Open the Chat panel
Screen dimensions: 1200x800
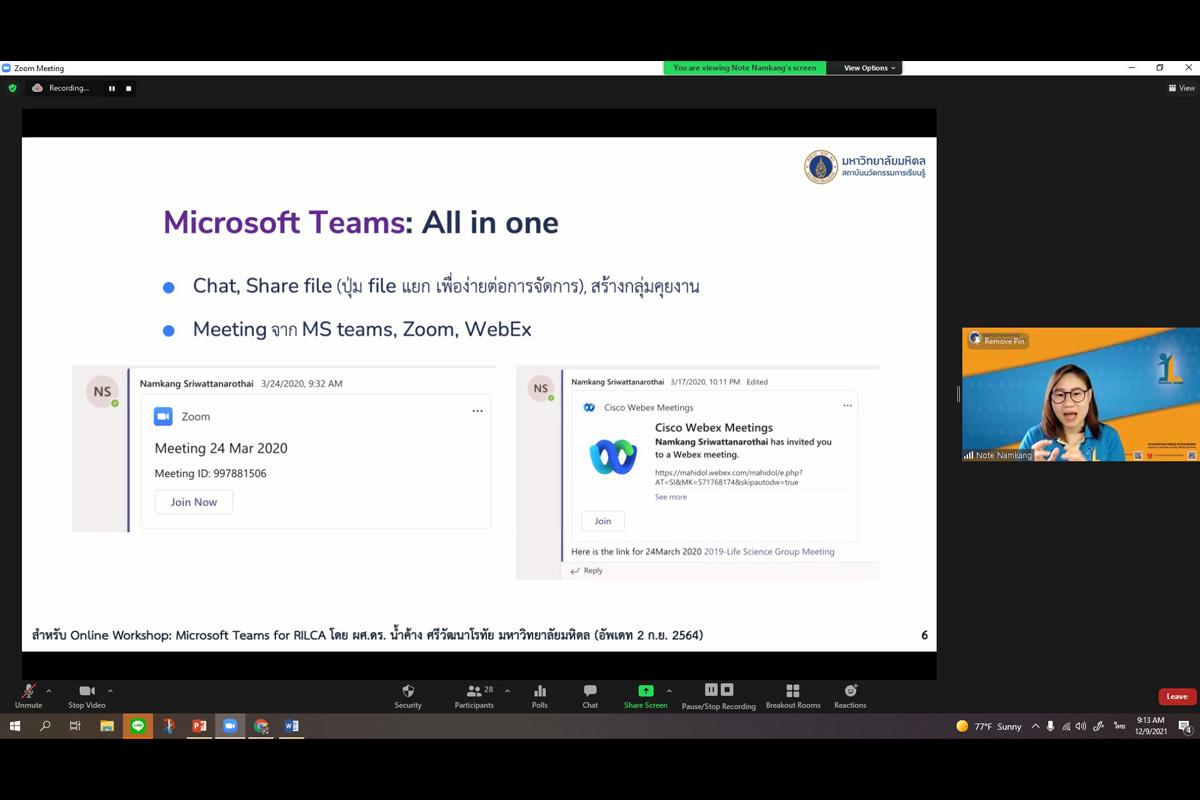[590, 691]
